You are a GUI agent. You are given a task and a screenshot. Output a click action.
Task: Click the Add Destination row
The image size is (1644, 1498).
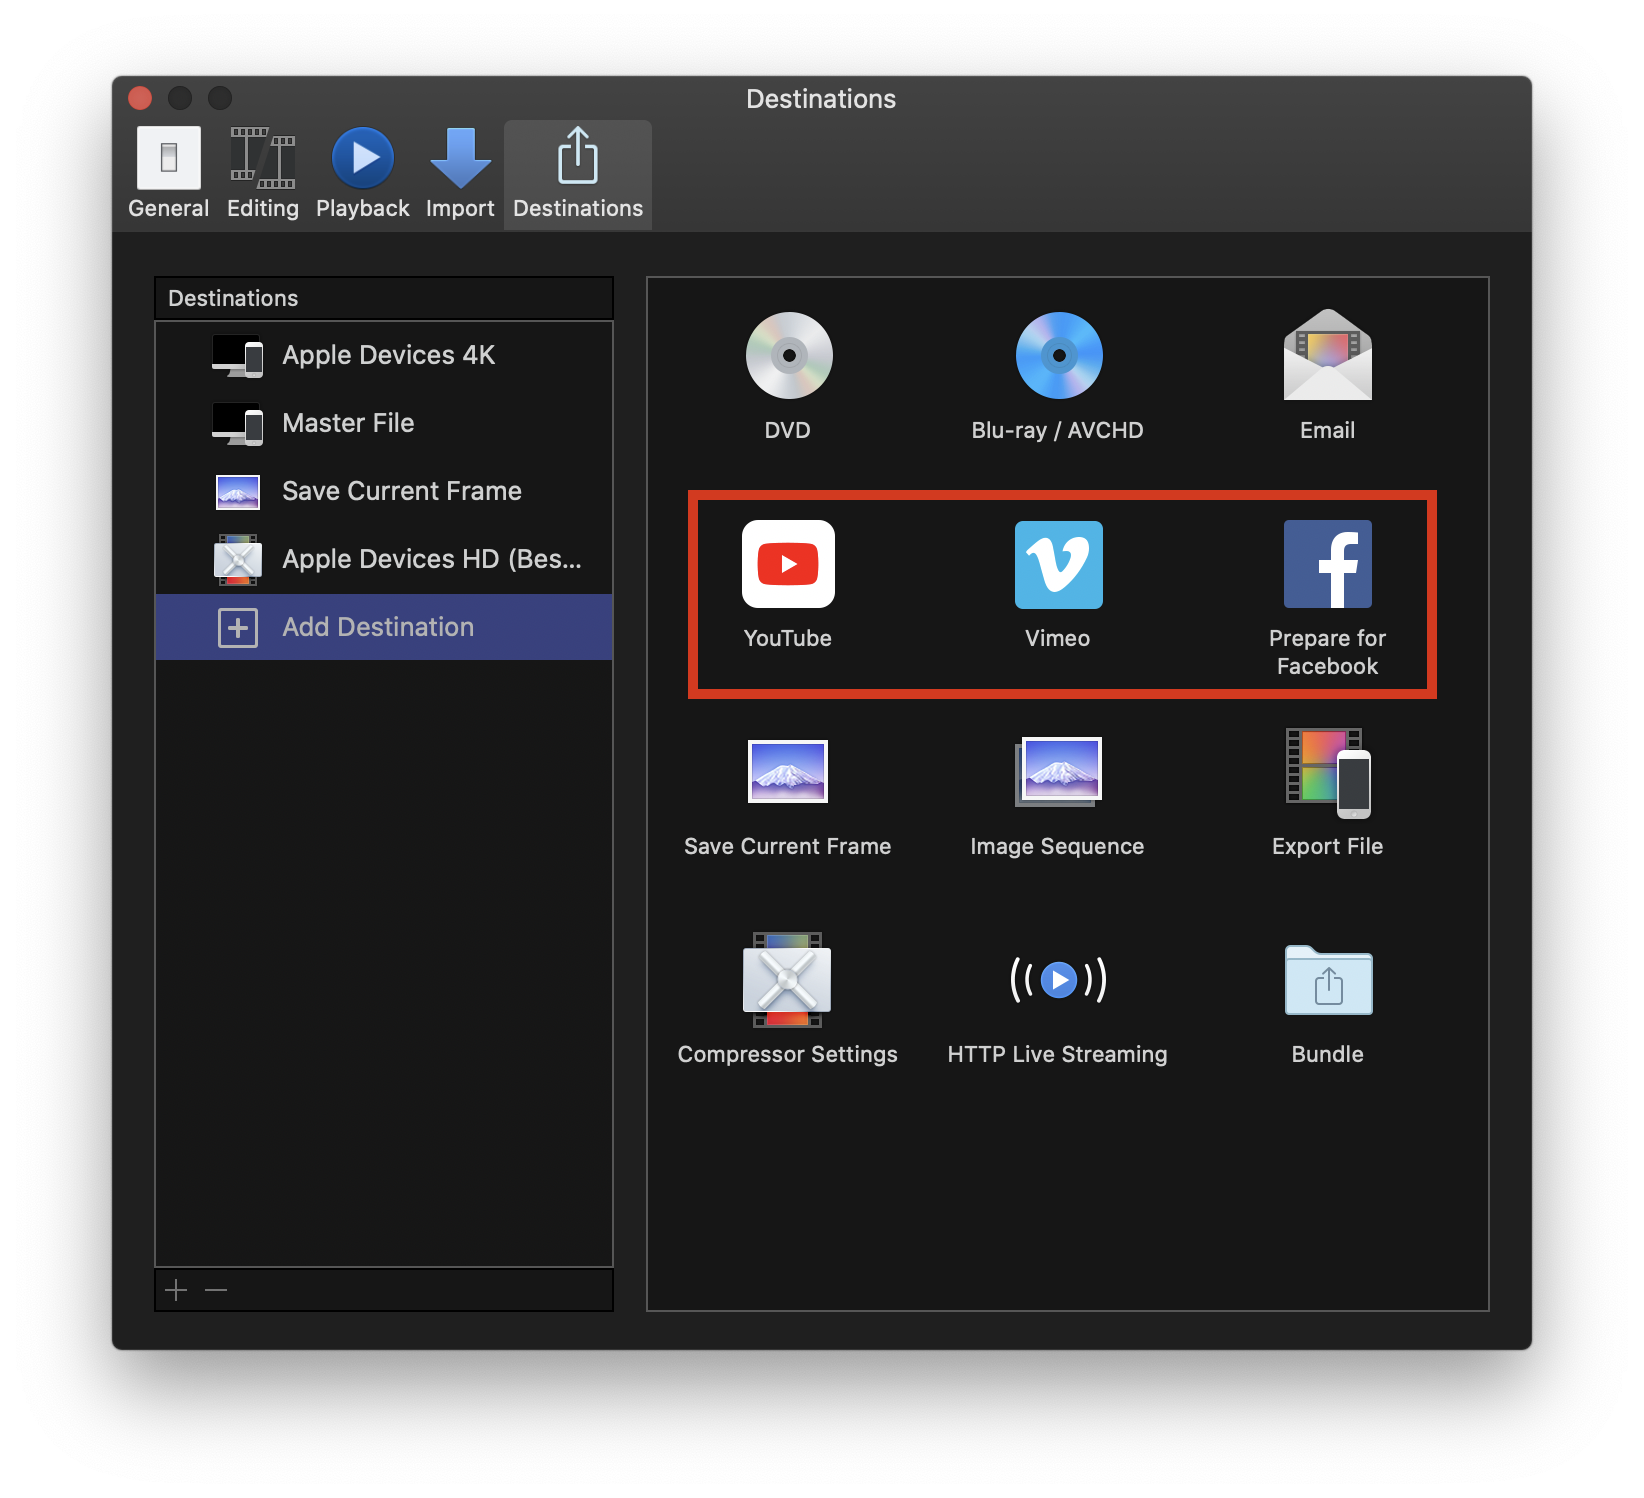point(384,627)
